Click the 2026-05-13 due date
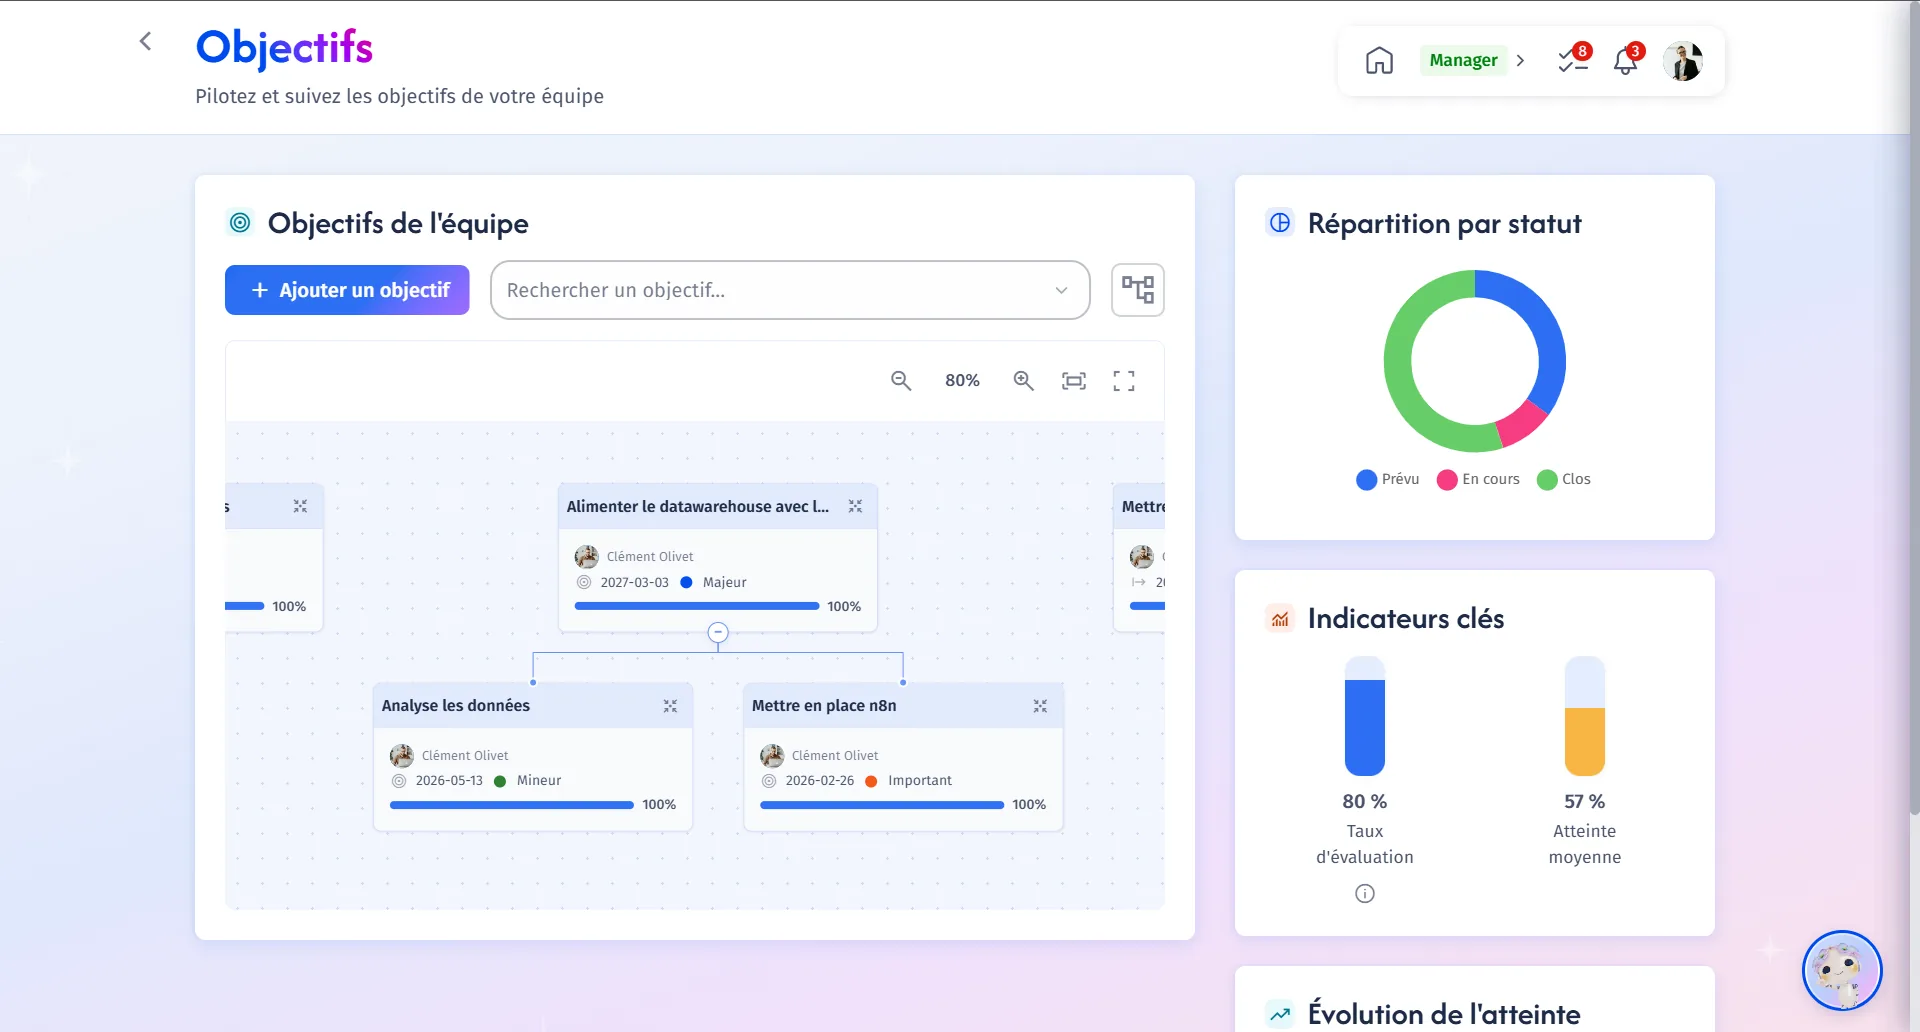1920x1032 pixels. [449, 781]
